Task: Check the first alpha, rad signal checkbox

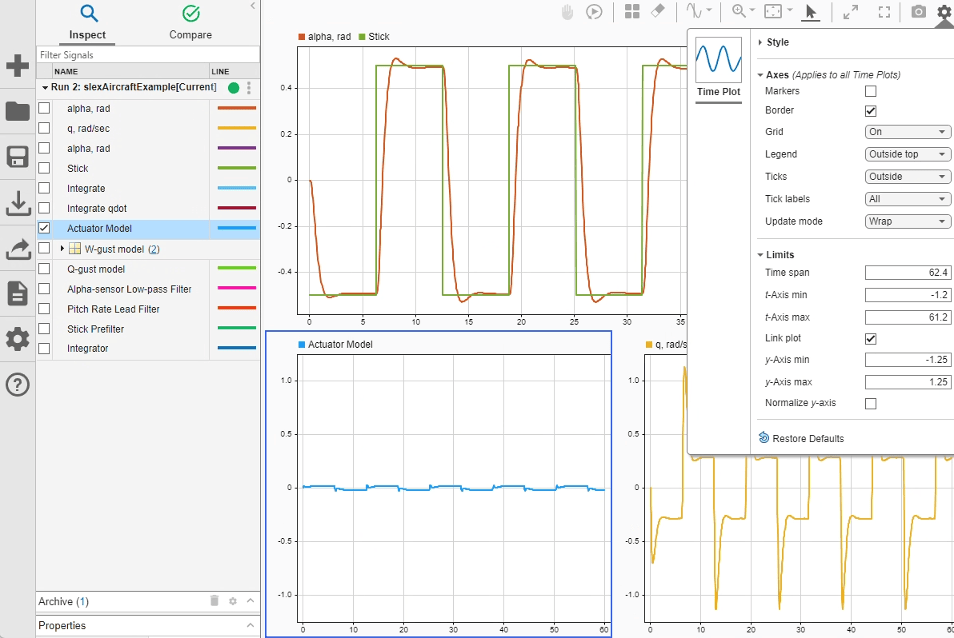Action: pyautogui.click(x=44, y=108)
